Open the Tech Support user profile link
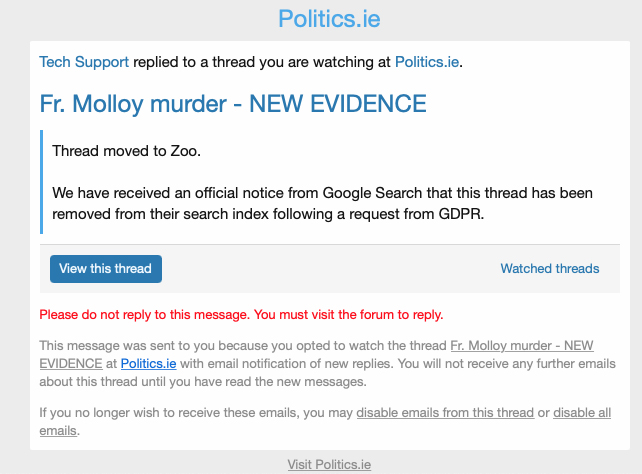This screenshot has width=642, height=474. tap(84, 62)
